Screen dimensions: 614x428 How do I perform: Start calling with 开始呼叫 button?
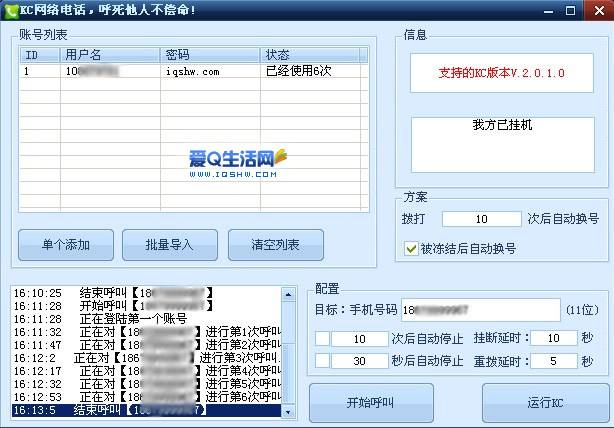pos(371,403)
